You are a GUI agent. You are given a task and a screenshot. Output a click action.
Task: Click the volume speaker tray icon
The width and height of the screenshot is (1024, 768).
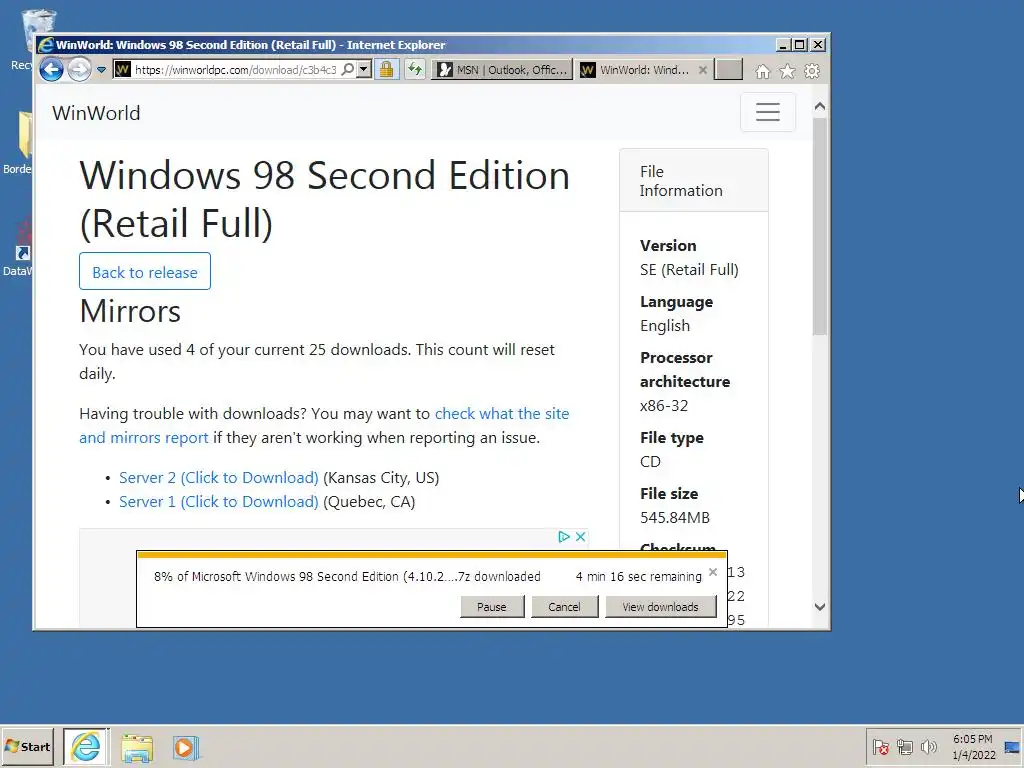[928, 747]
